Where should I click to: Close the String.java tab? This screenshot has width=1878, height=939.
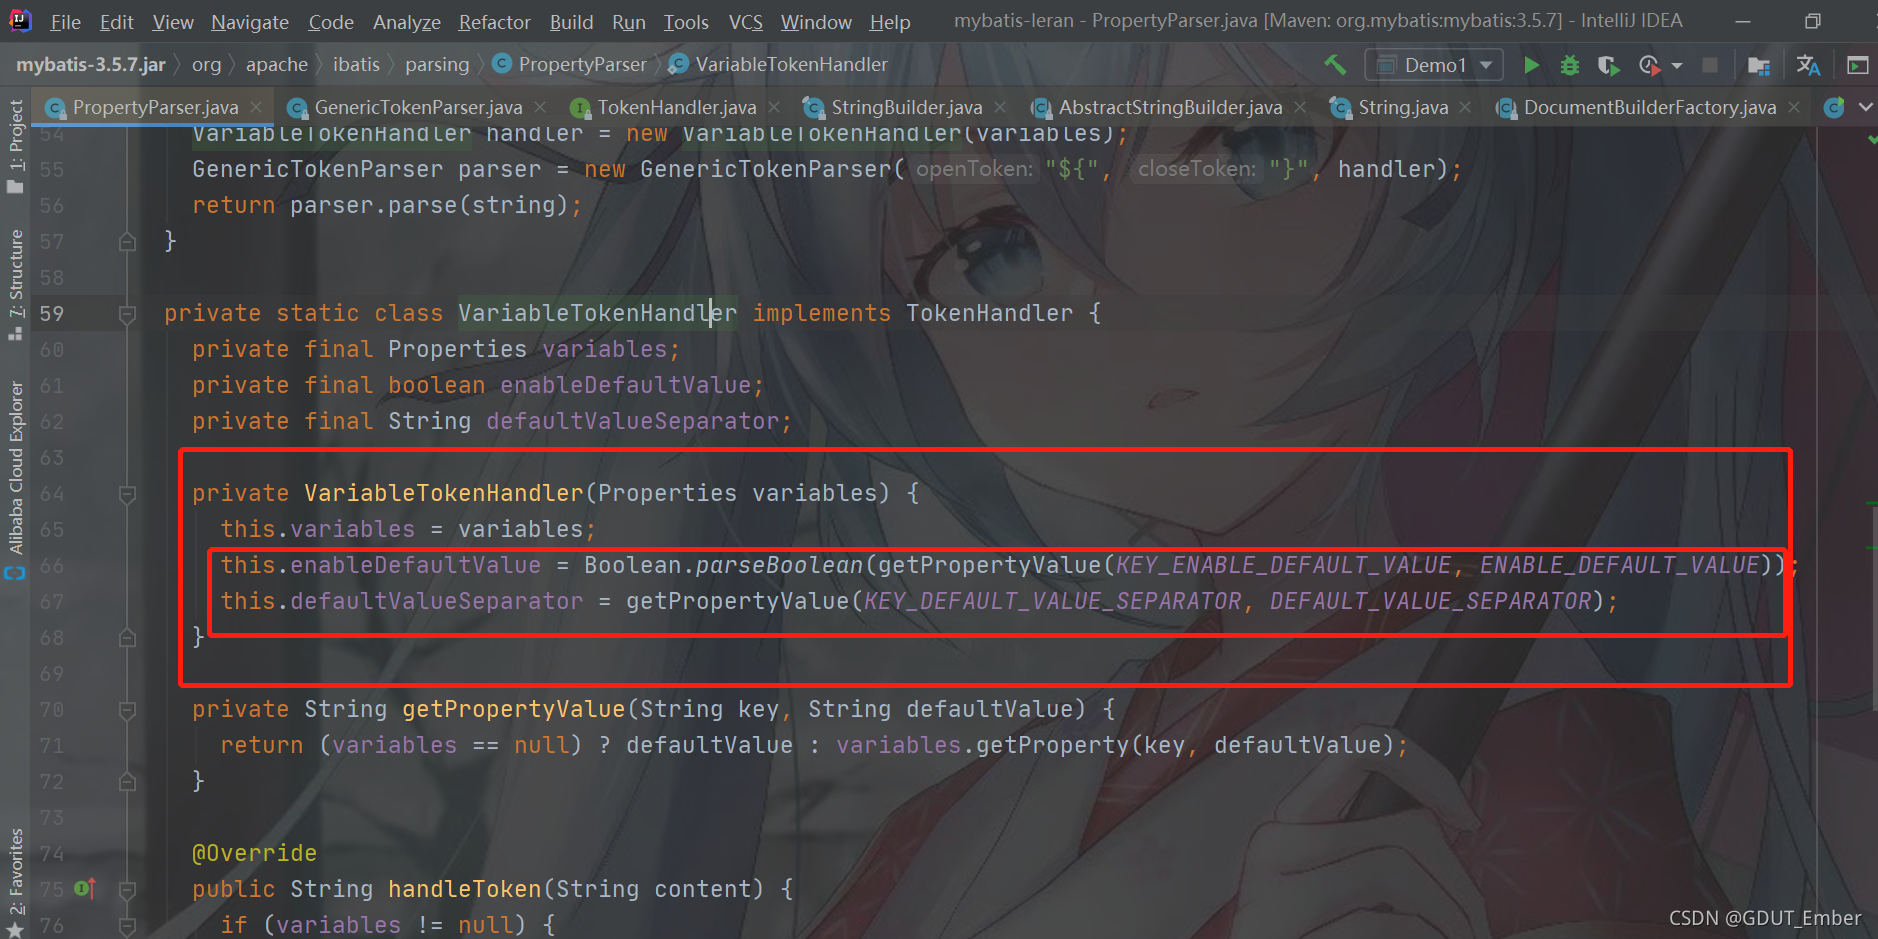click(x=1465, y=106)
